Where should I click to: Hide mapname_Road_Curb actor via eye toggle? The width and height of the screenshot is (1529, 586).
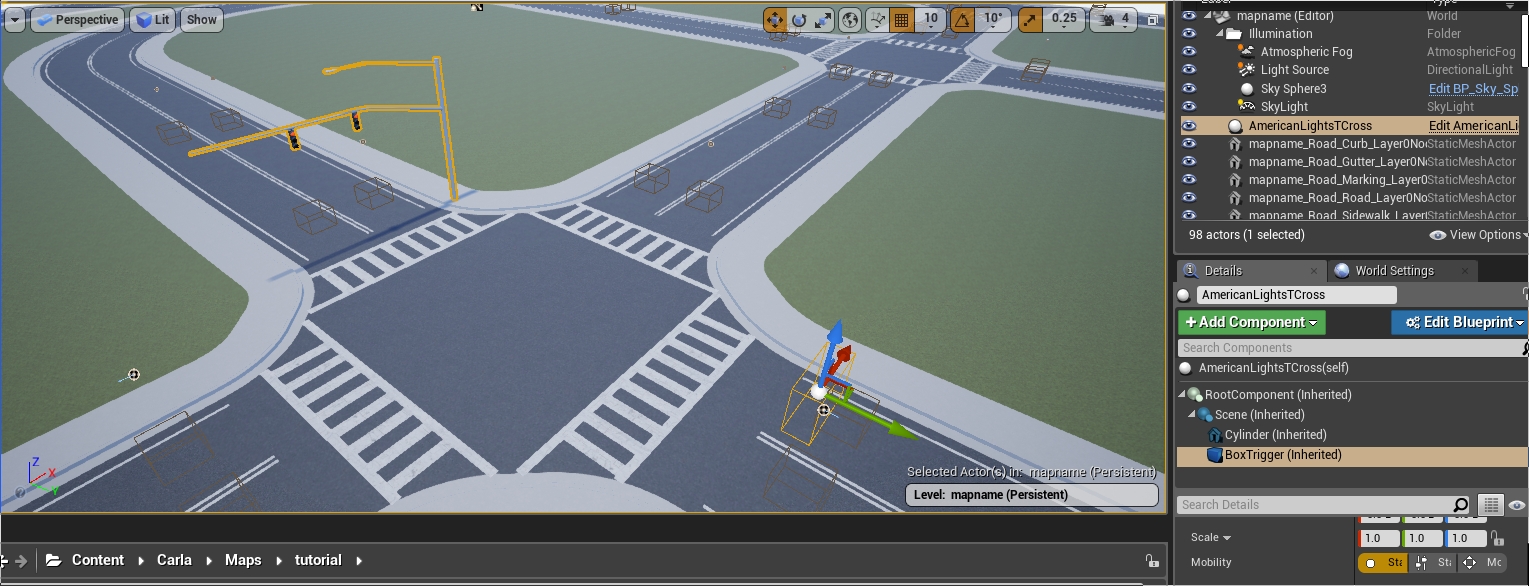[1189, 143]
